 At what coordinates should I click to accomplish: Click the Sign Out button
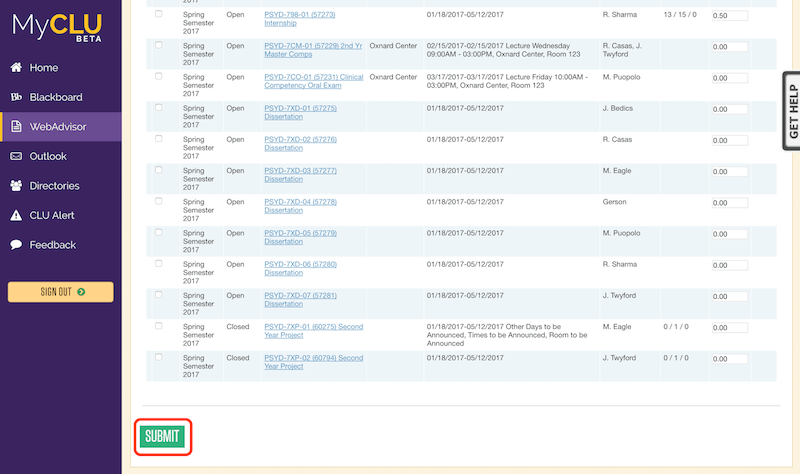point(61,292)
